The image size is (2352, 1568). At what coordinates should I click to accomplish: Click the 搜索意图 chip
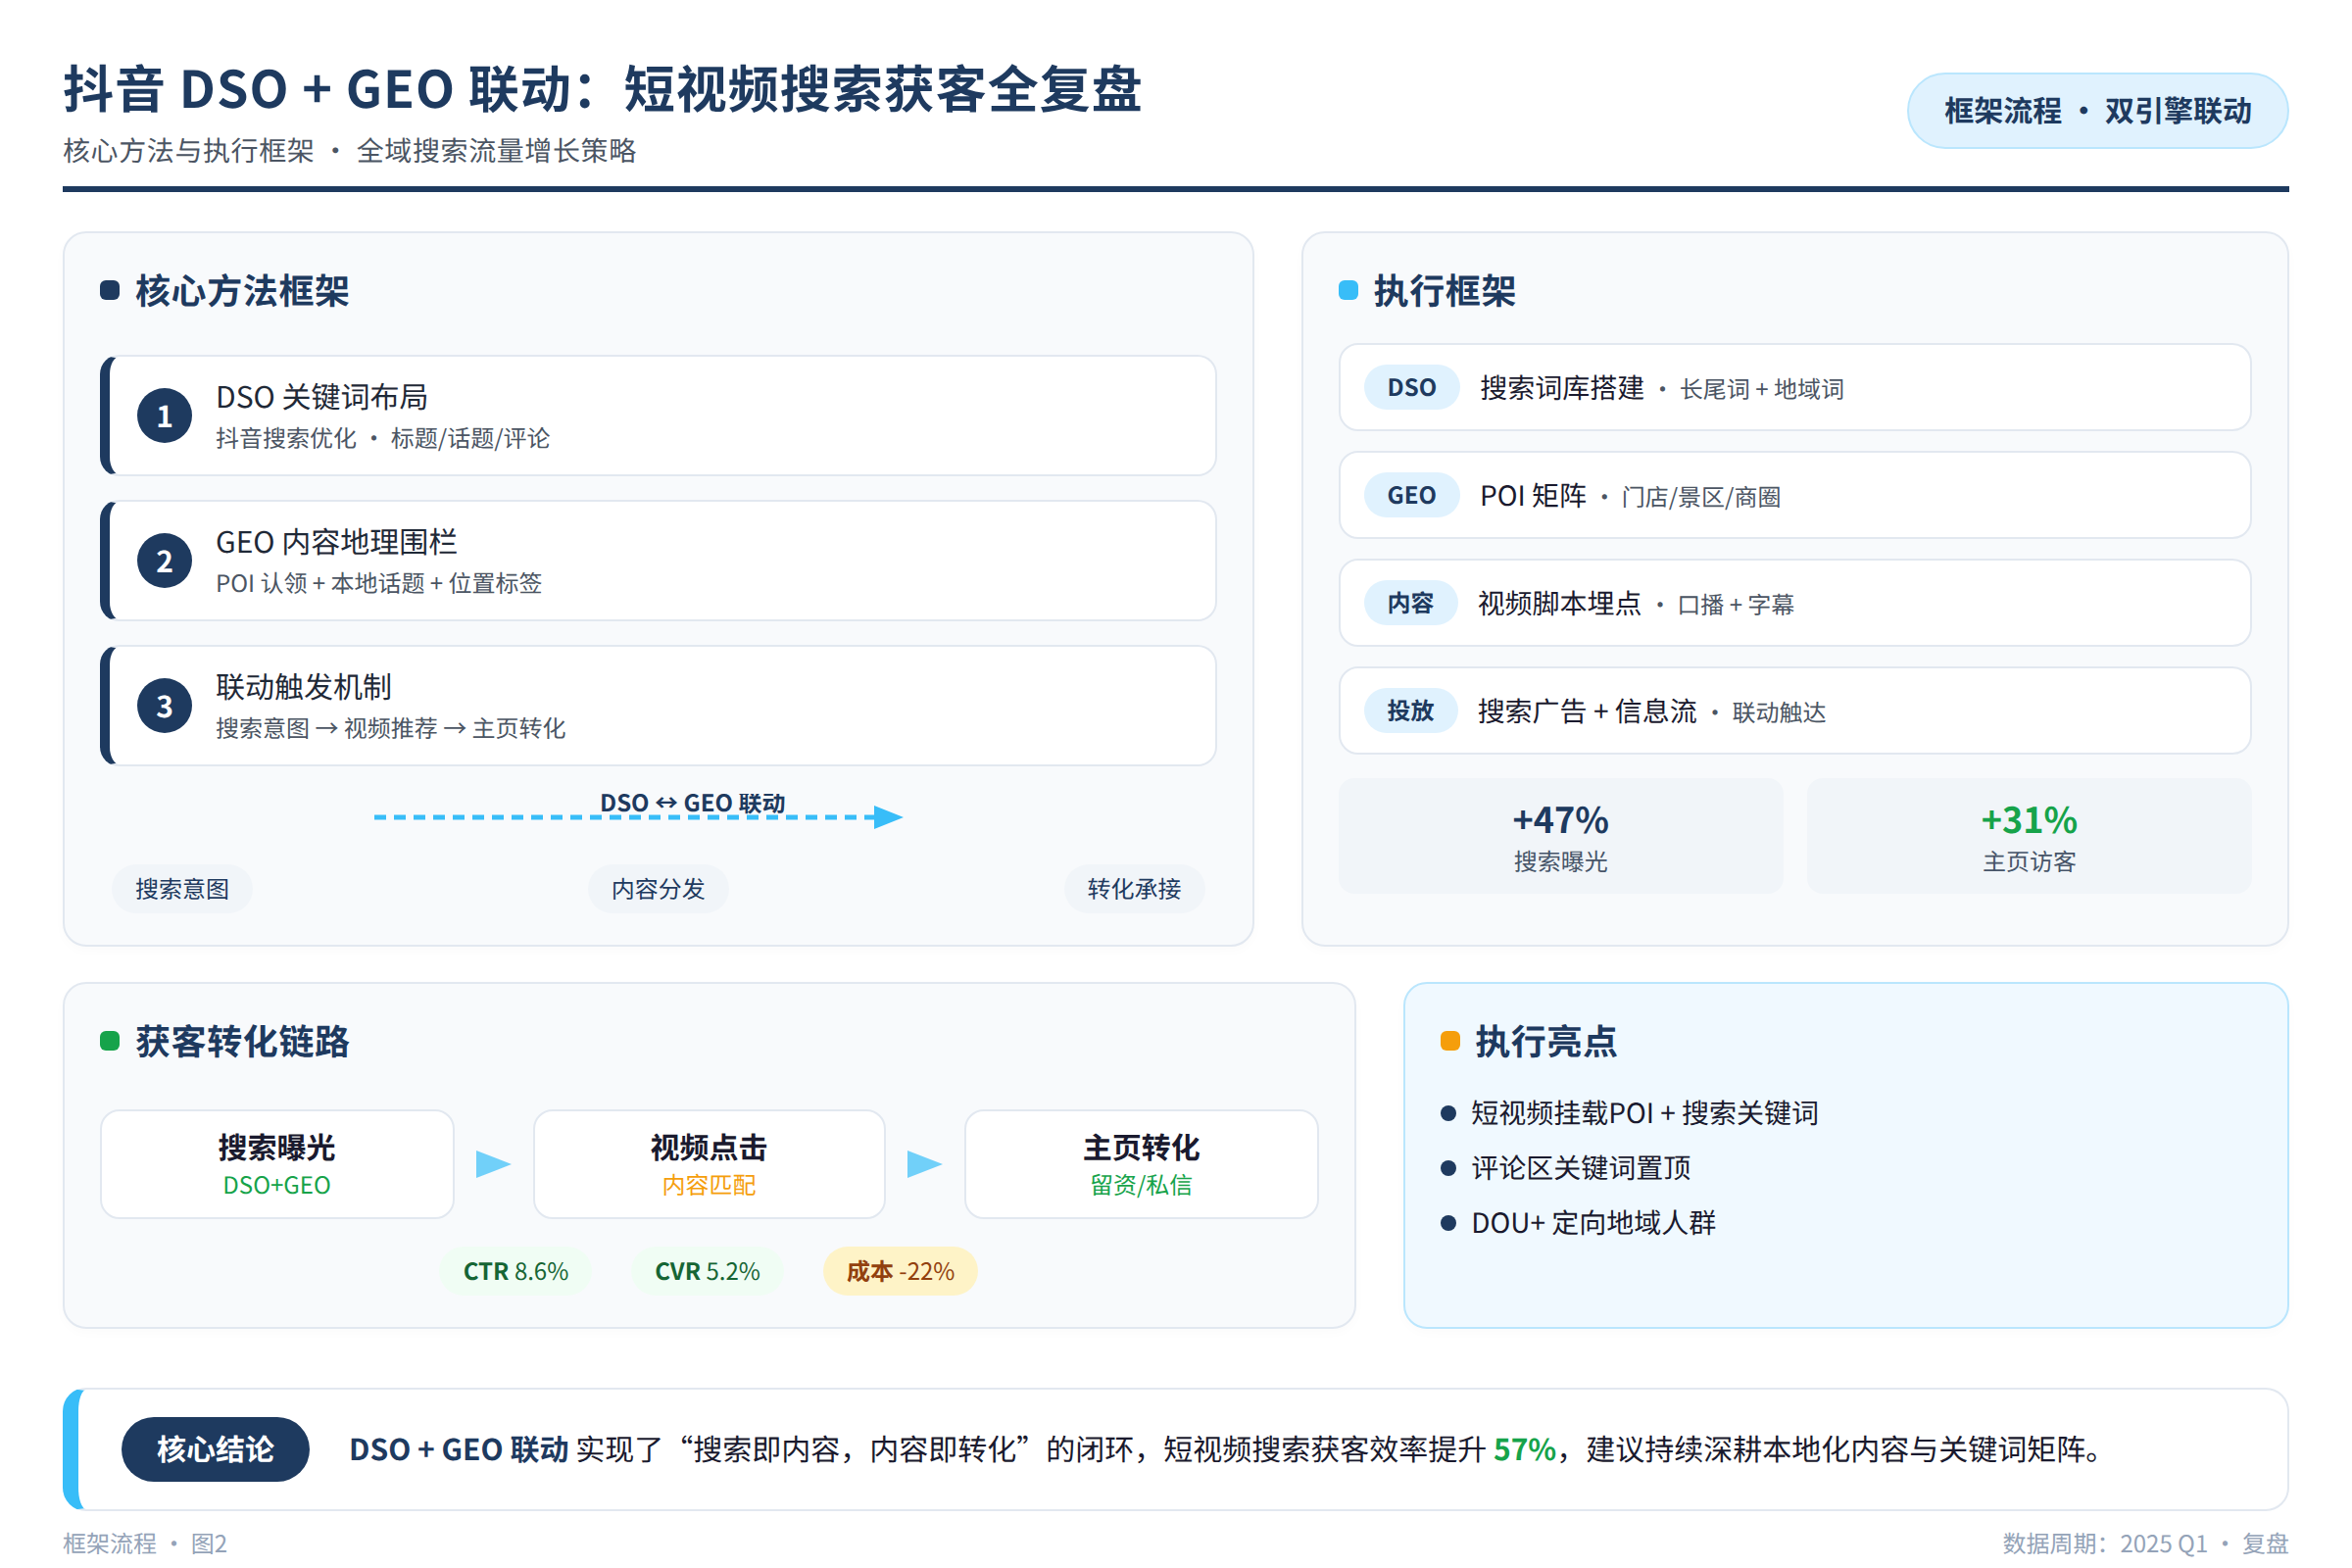click(182, 889)
